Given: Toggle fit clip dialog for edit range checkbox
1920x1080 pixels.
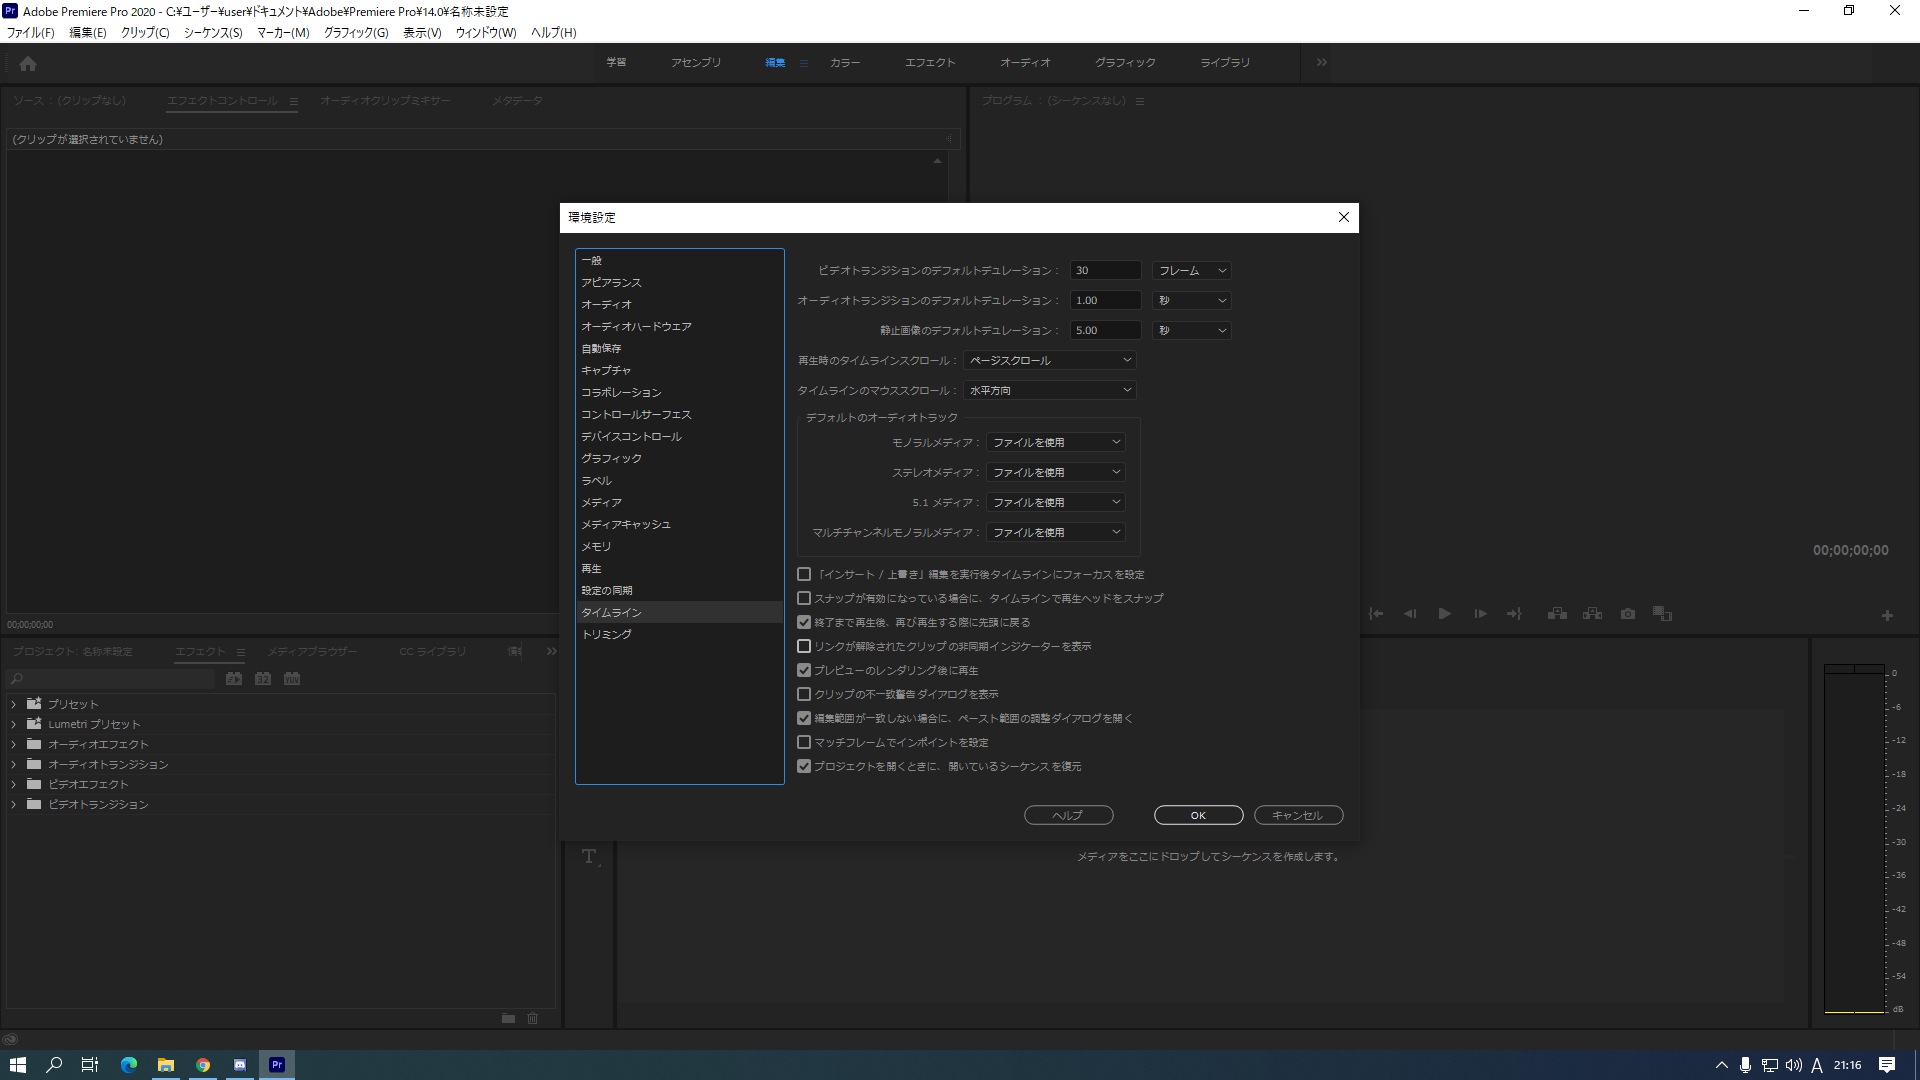Looking at the screenshot, I should [x=804, y=718].
